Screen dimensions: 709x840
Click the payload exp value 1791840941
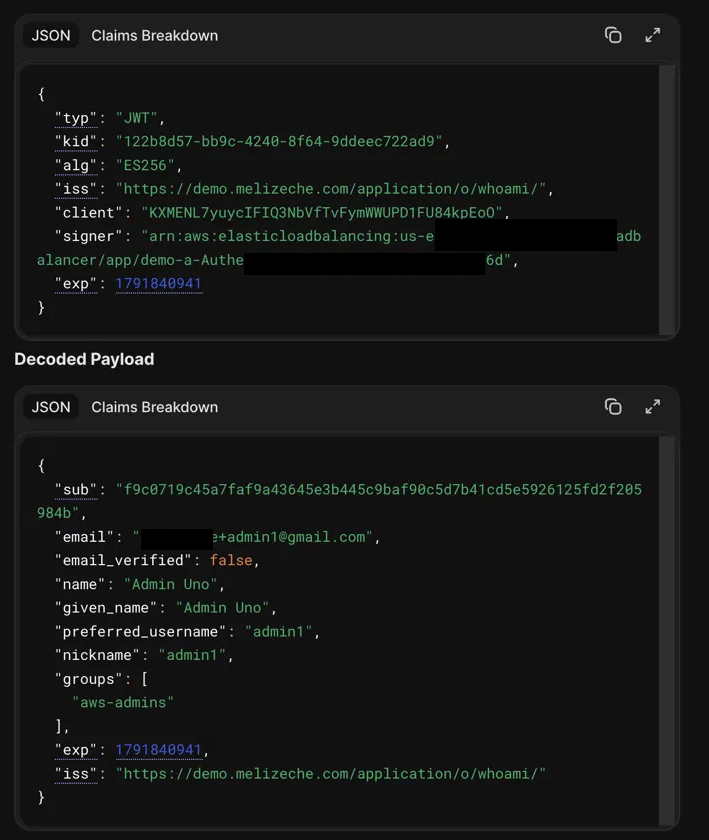(159, 750)
